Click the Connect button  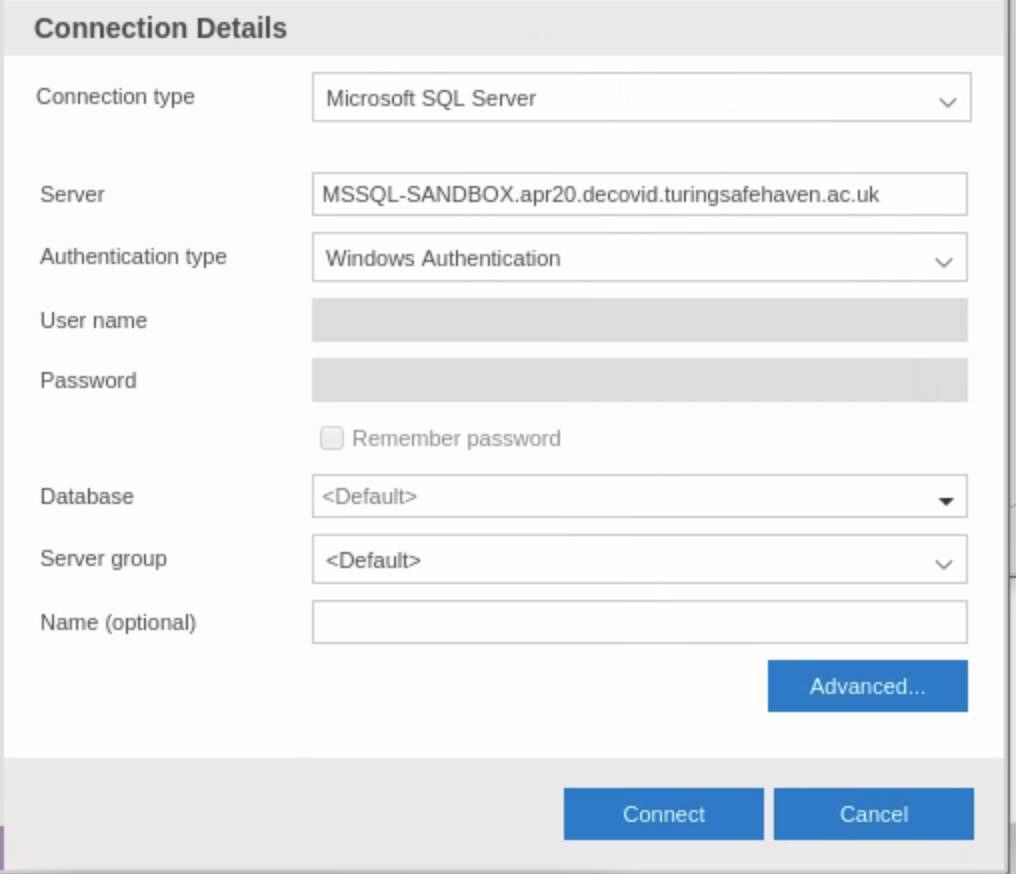click(x=664, y=814)
